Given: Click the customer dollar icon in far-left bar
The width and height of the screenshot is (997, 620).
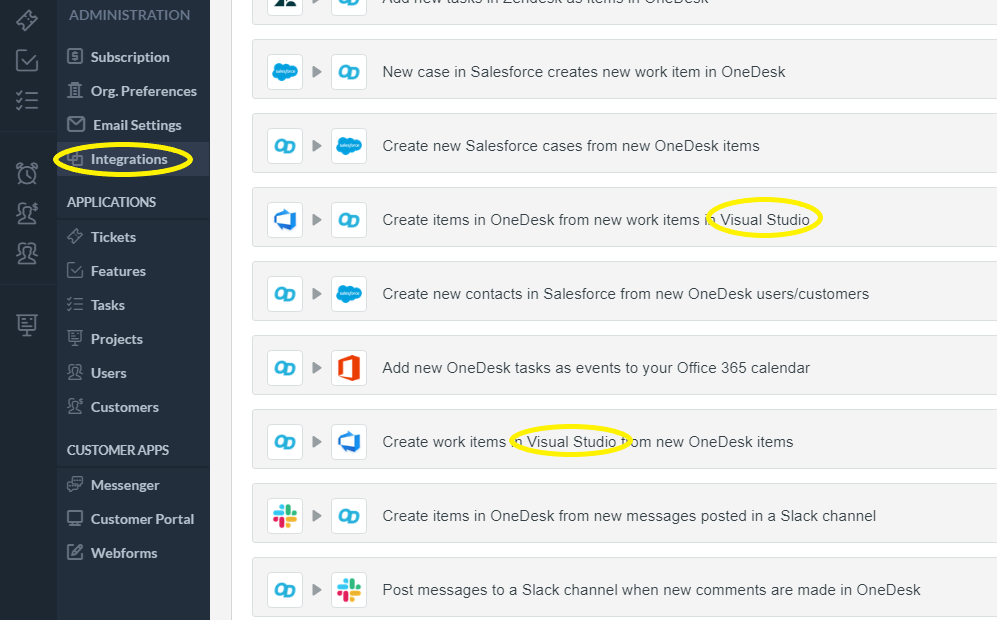Looking at the screenshot, I should tap(27, 213).
